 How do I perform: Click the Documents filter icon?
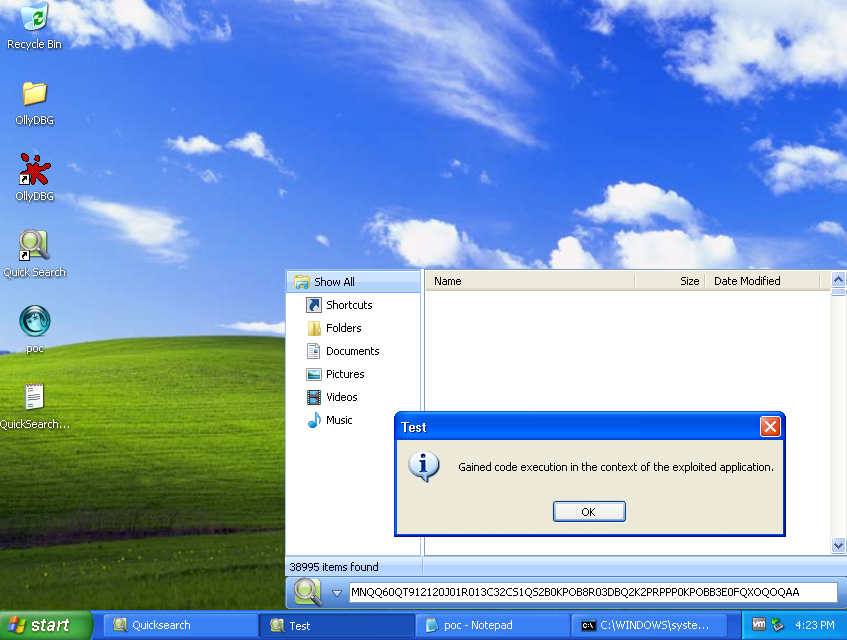point(314,351)
